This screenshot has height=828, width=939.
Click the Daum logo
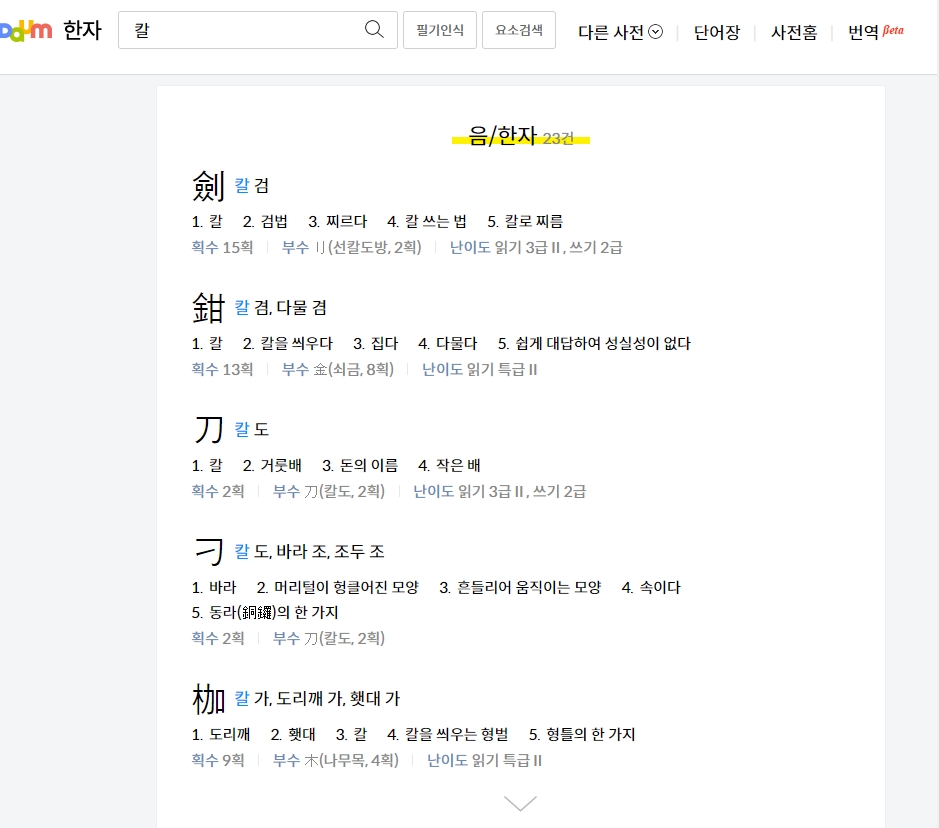tap(26, 30)
